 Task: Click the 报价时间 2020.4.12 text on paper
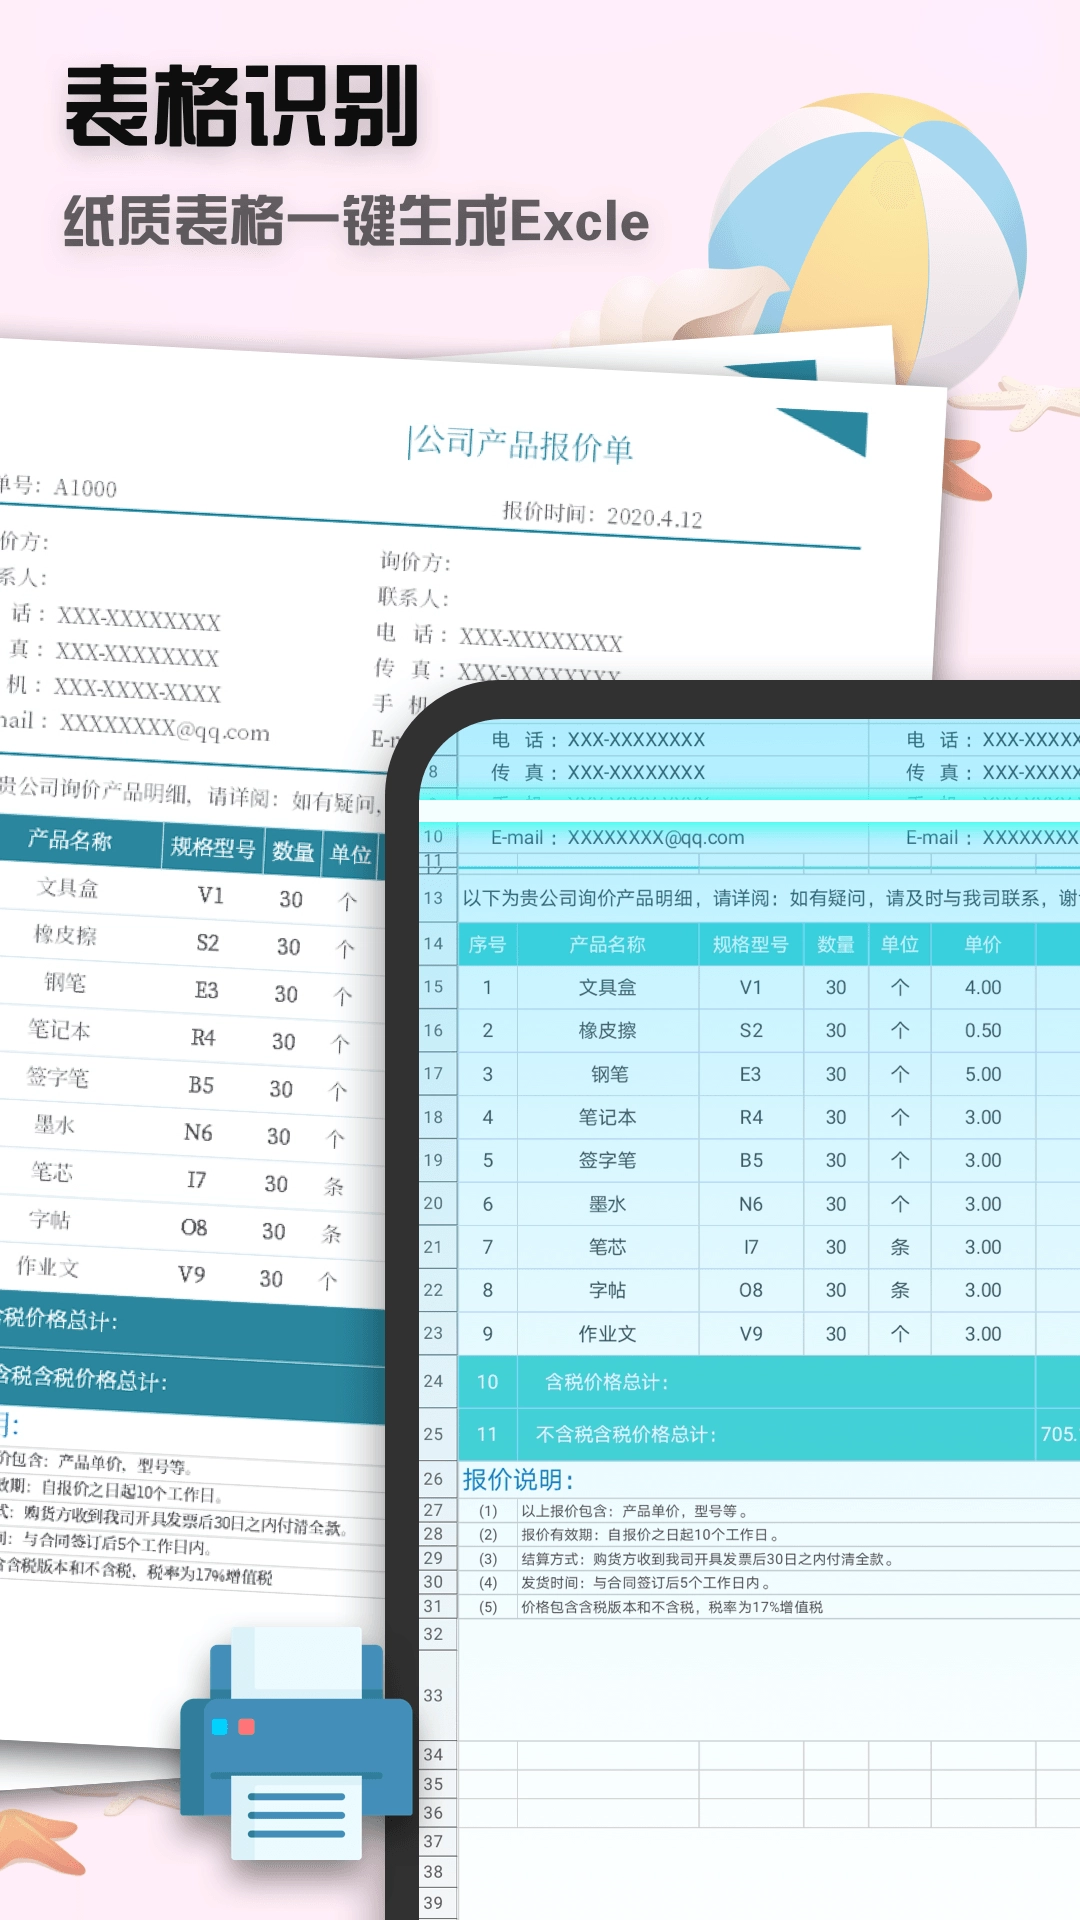click(602, 515)
